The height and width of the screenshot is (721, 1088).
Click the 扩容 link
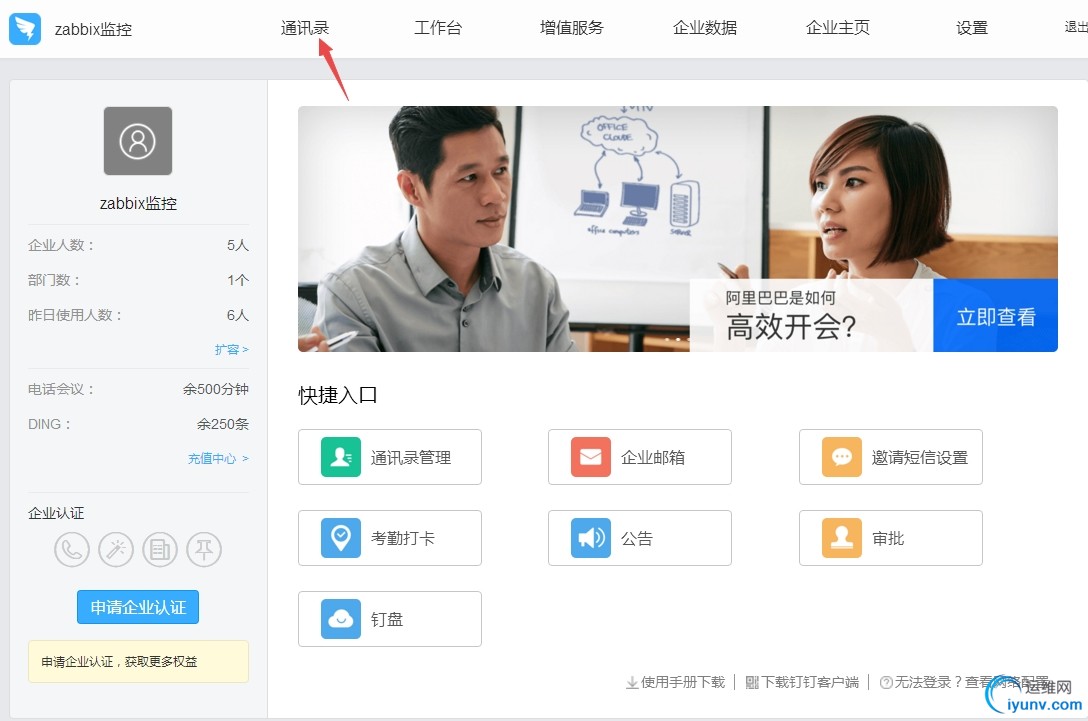[x=231, y=350]
